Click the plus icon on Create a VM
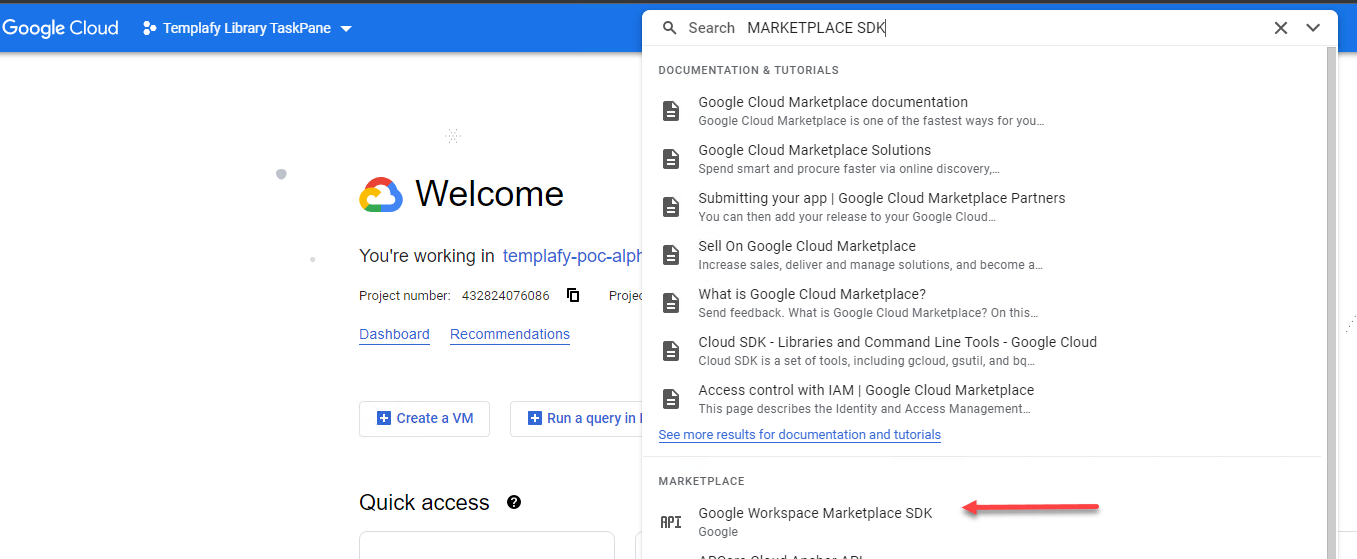Image resolution: width=1357 pixels, height=559 pixels. (383, 418)
